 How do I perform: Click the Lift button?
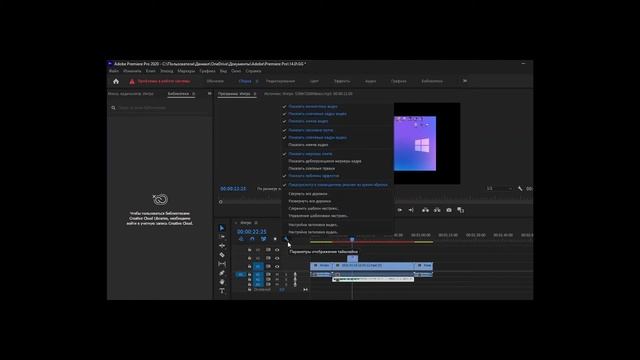pyautogui.click(x=425, y=210)
